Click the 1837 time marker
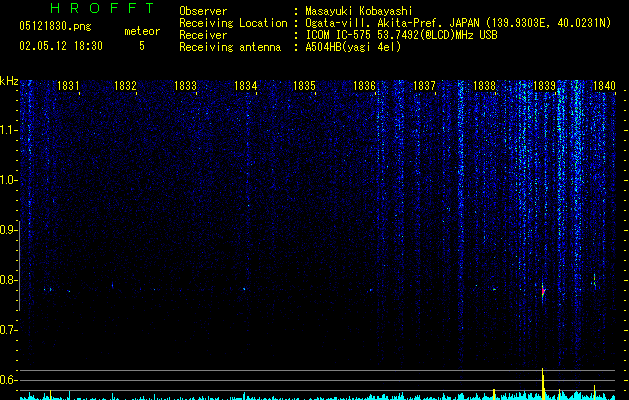The width and height of the screenshot is (629, 400). point(424,86)
